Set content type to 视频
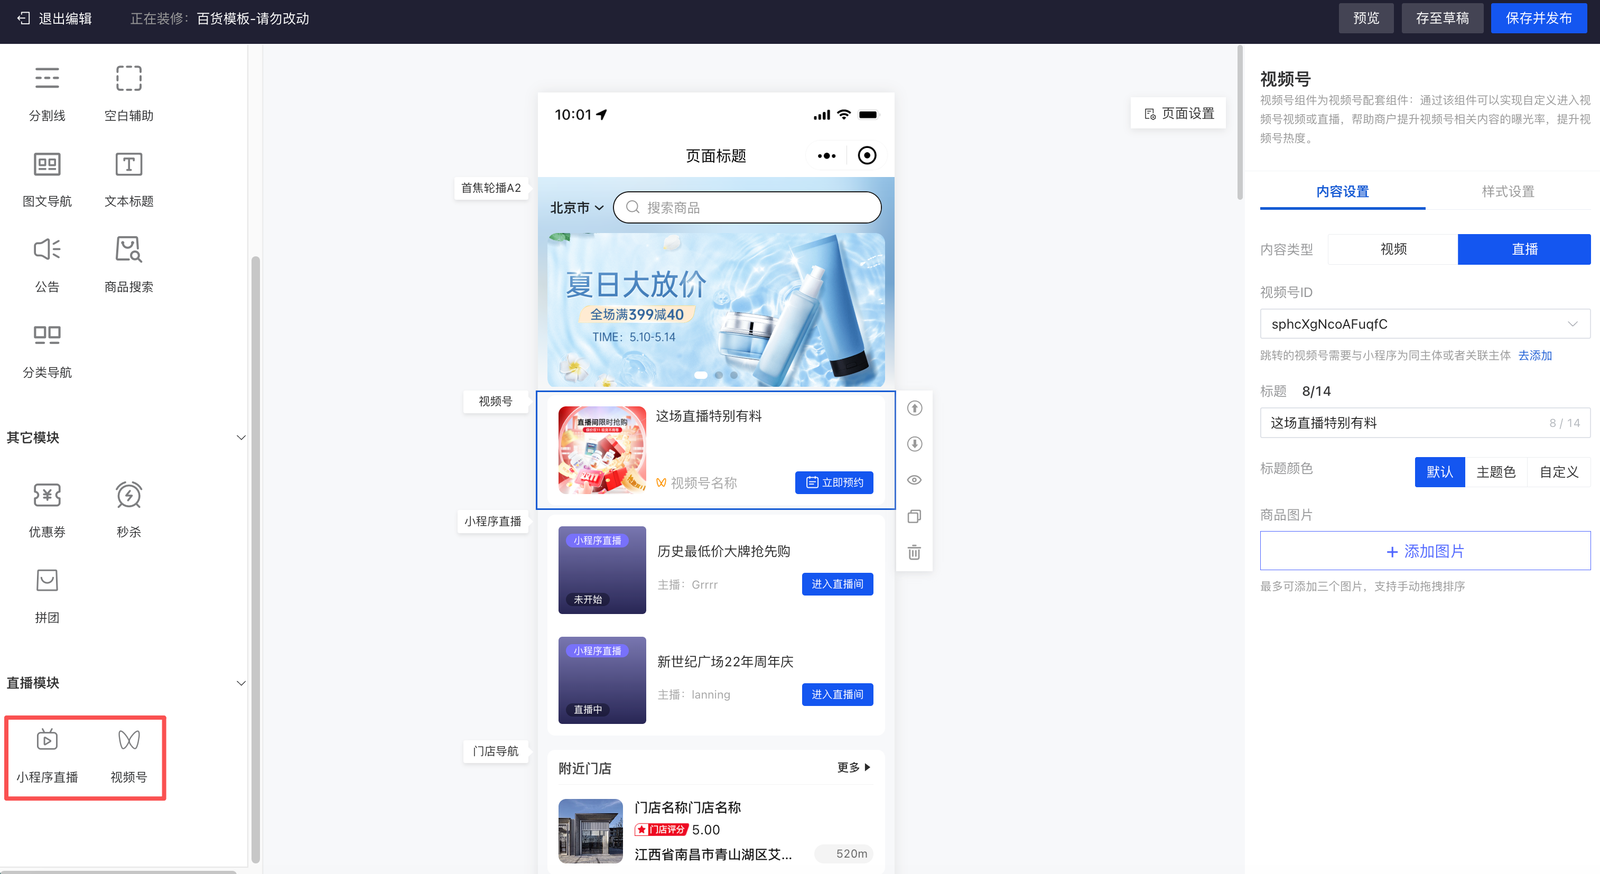Screen dimensions: 1600x874 pyautogui.click(x=1393, y=249)
